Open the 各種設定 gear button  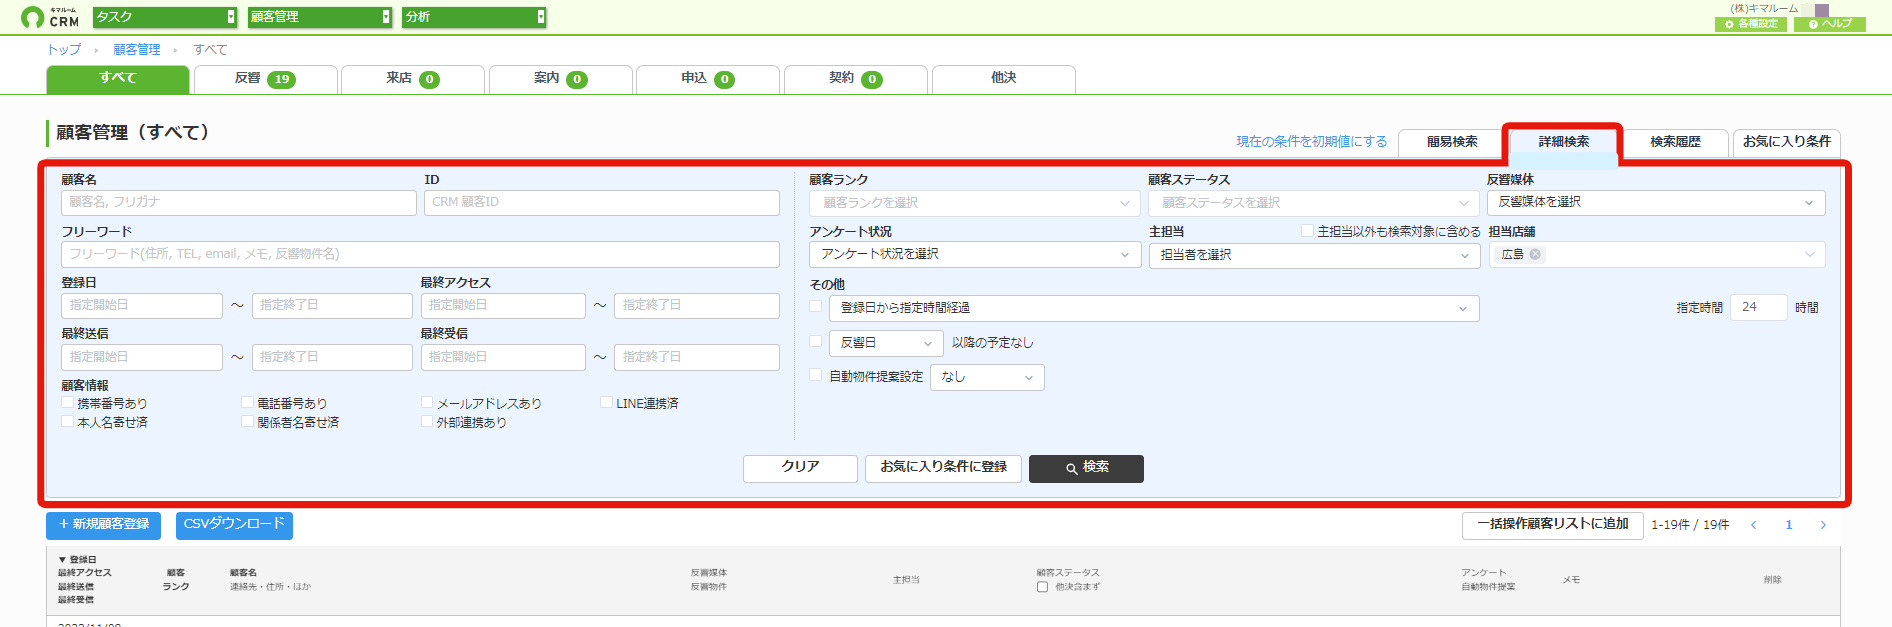tap(1751, 24)
